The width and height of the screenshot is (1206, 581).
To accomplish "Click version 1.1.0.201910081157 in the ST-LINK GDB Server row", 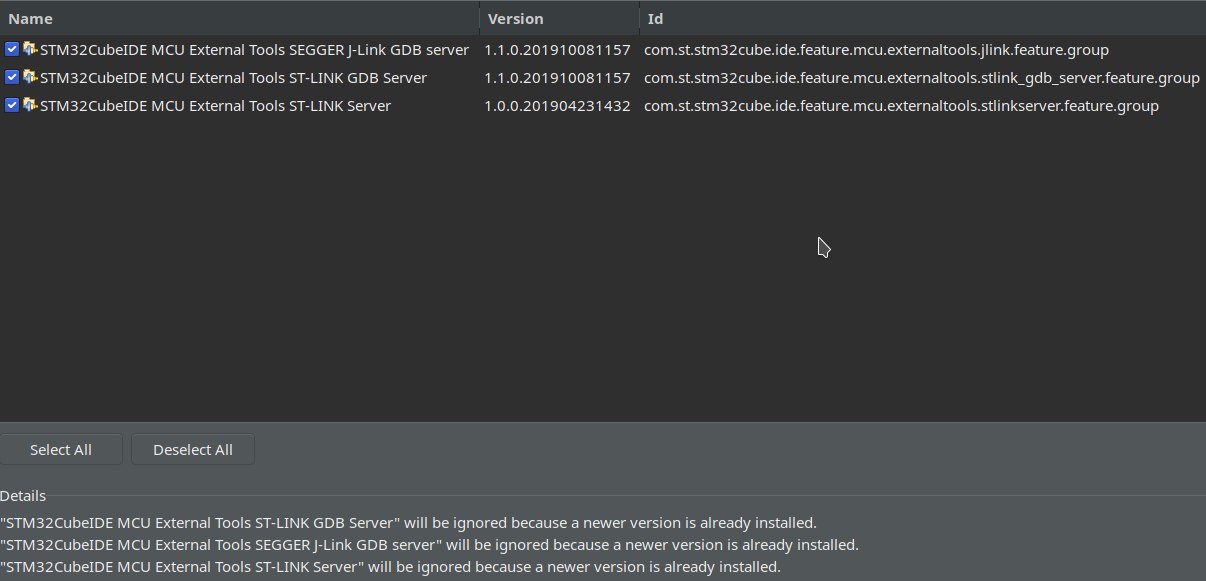I will click(x=557, y=77).
